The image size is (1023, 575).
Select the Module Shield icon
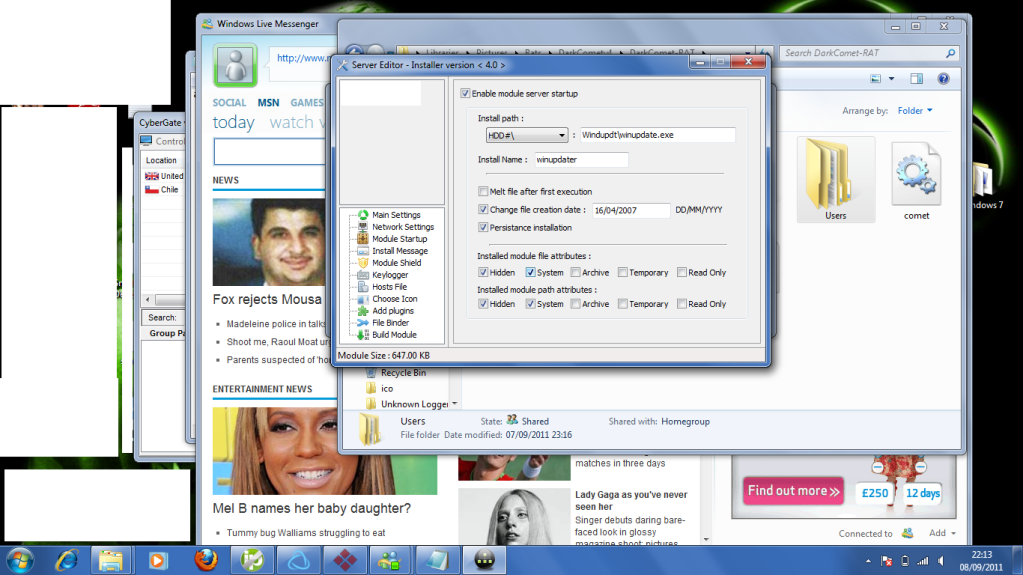(363, 262)
